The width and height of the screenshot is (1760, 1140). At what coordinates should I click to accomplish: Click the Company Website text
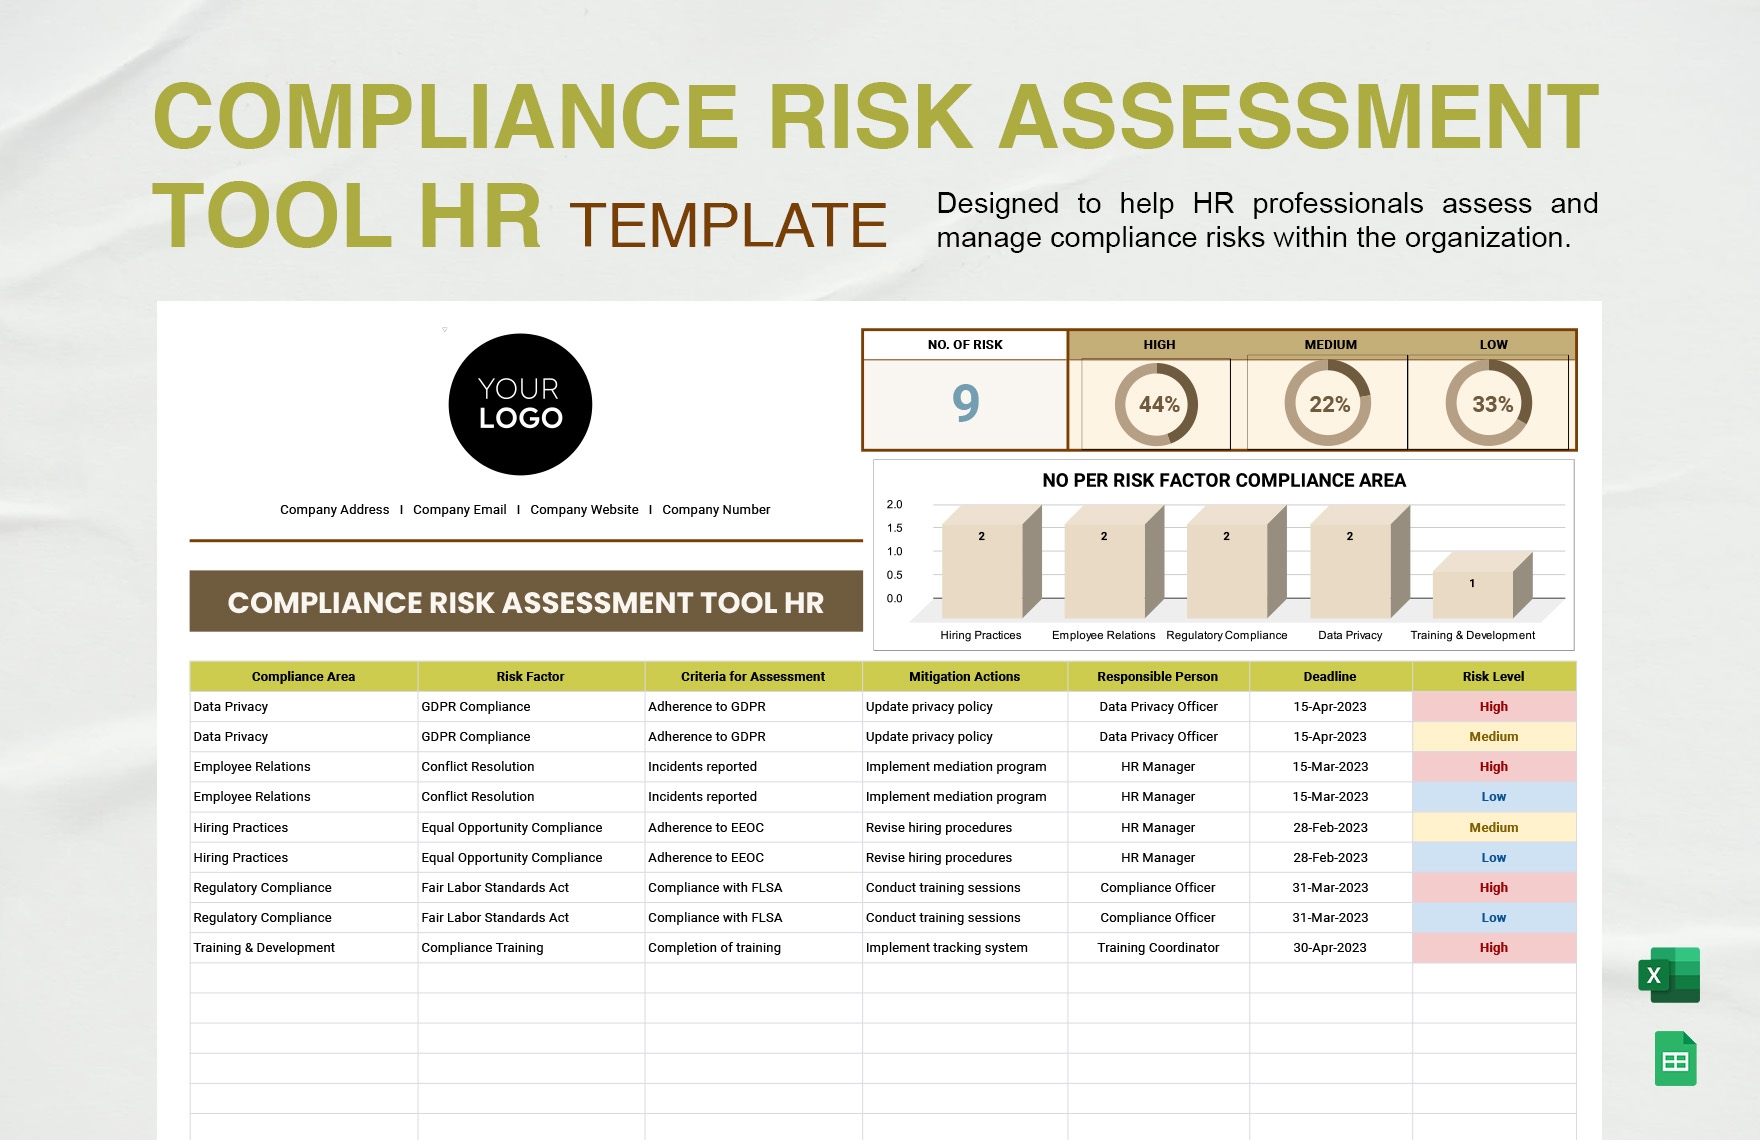point(584,510)
